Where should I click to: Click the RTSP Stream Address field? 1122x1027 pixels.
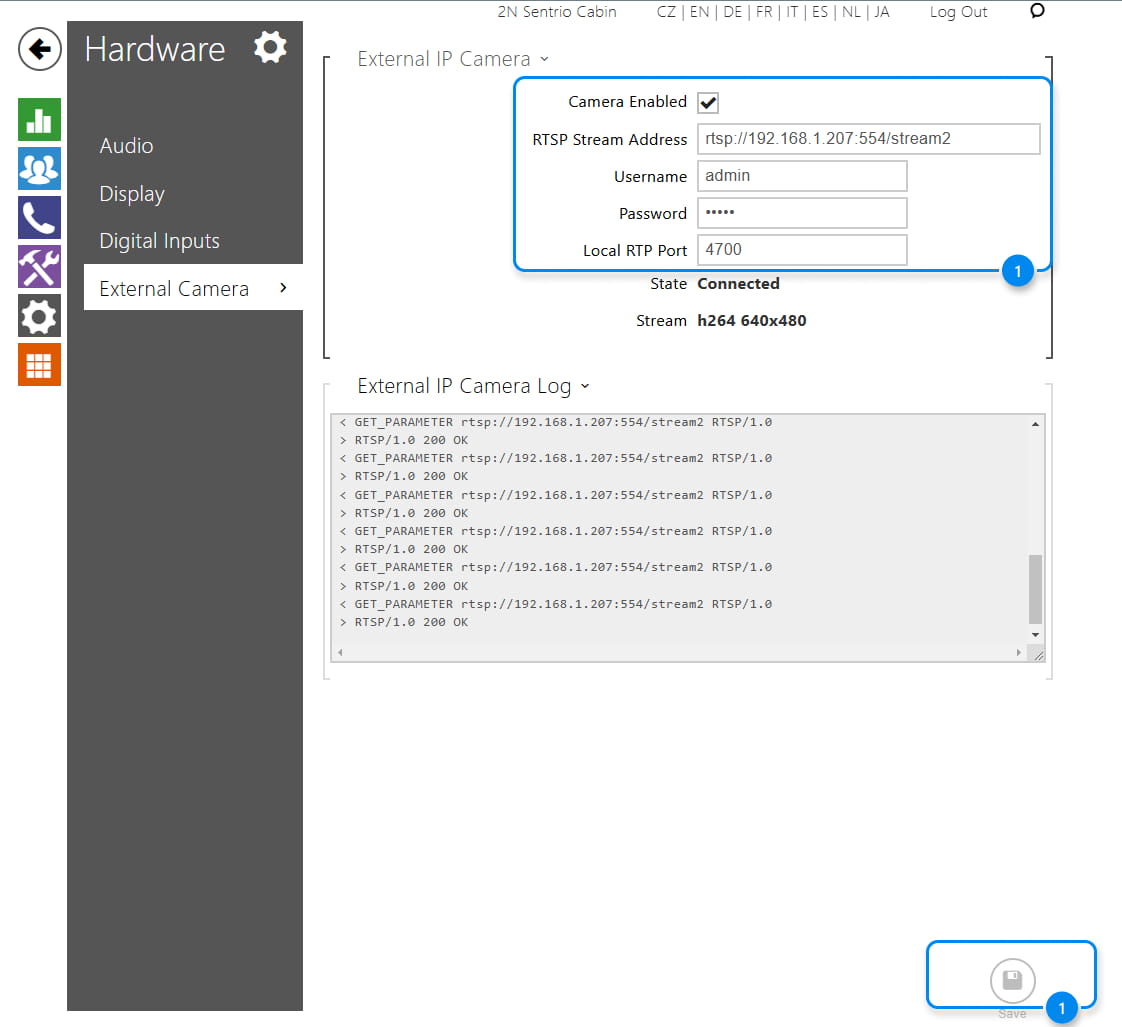coord(869,139)
